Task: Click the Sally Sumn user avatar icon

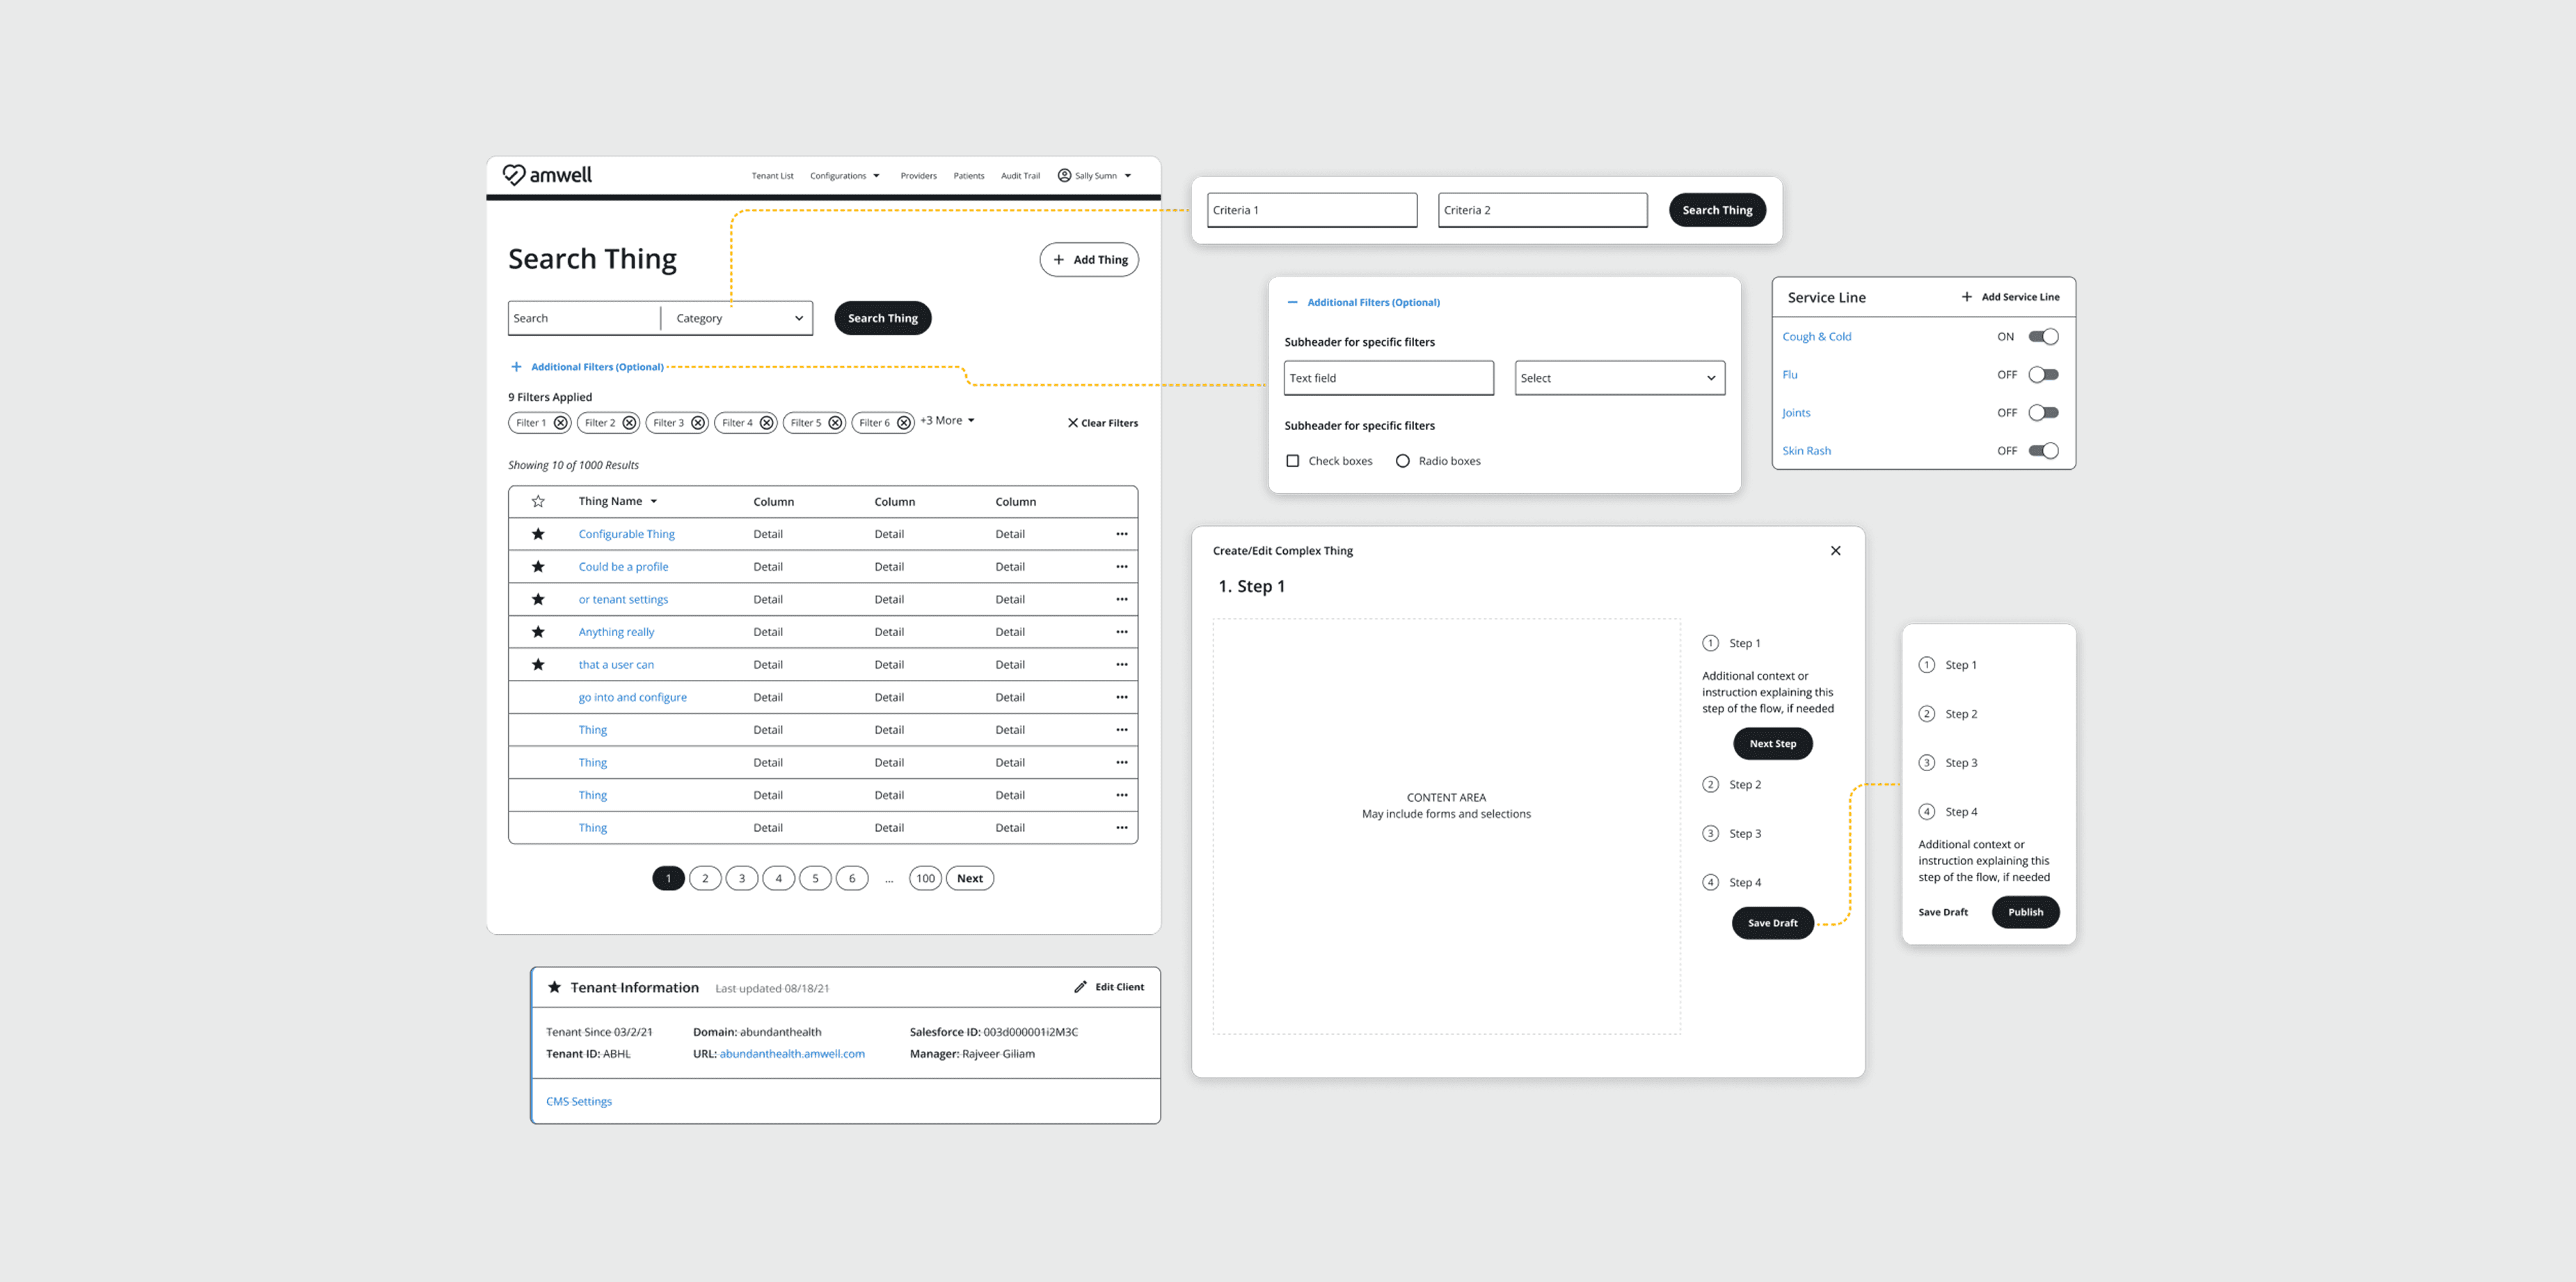Action: tap(1064, 176)
